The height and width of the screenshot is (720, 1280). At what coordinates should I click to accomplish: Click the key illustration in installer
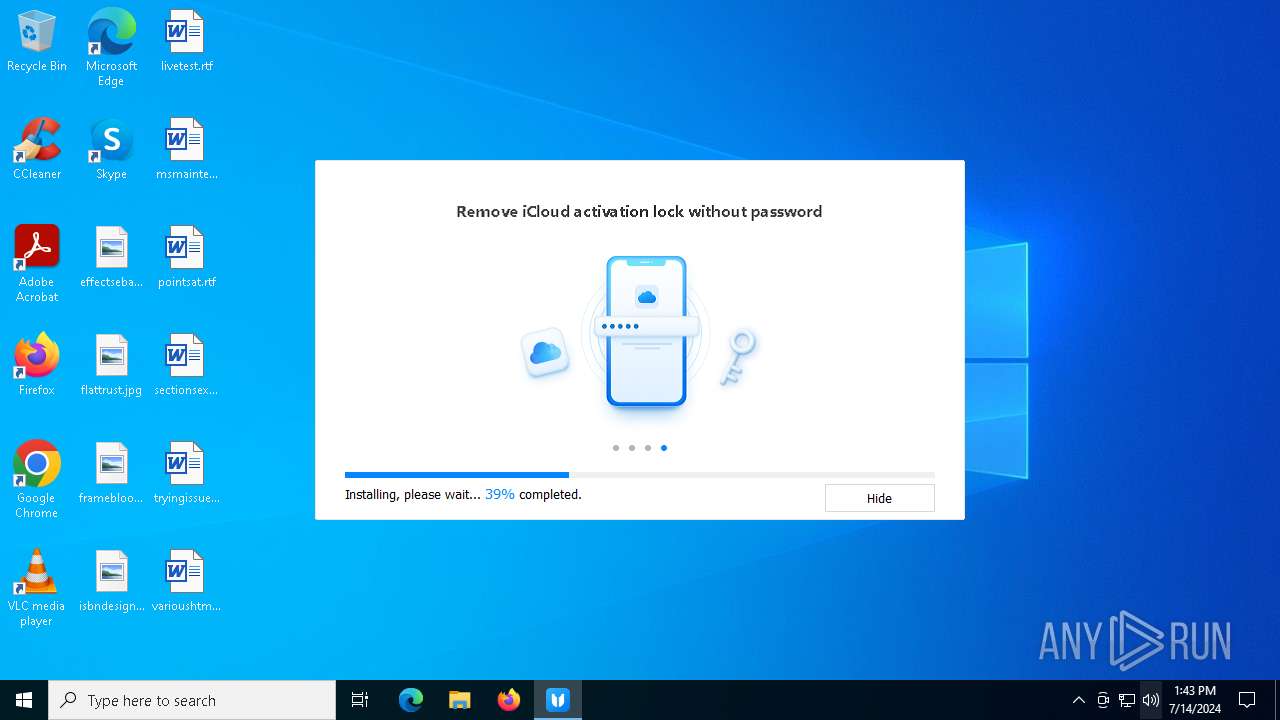pos(739,357)
